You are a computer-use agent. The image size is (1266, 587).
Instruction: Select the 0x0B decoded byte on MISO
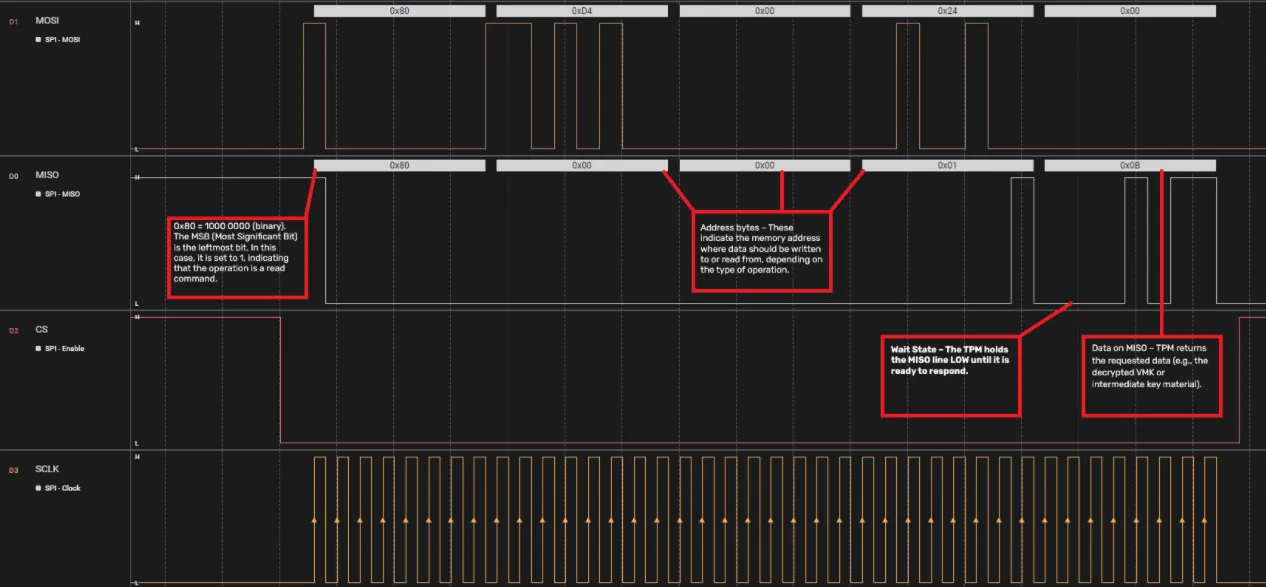(x=1129, y=165)
